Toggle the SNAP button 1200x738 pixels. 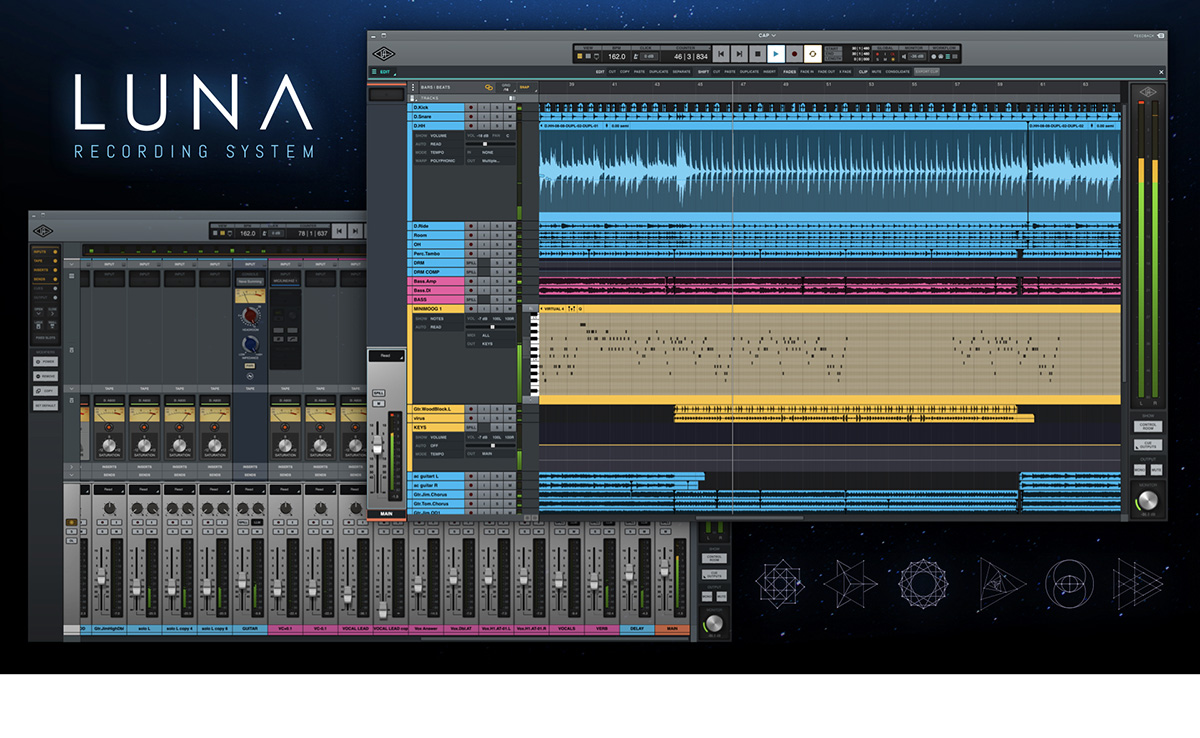tap(524, 87)
